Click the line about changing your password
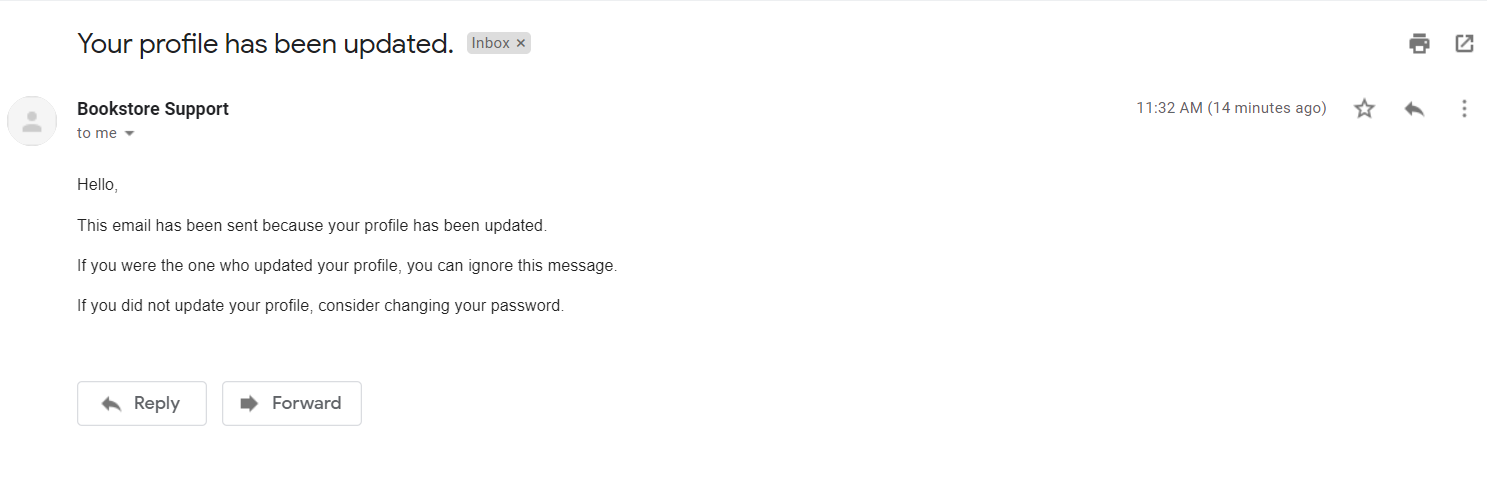 pos(320,305)
